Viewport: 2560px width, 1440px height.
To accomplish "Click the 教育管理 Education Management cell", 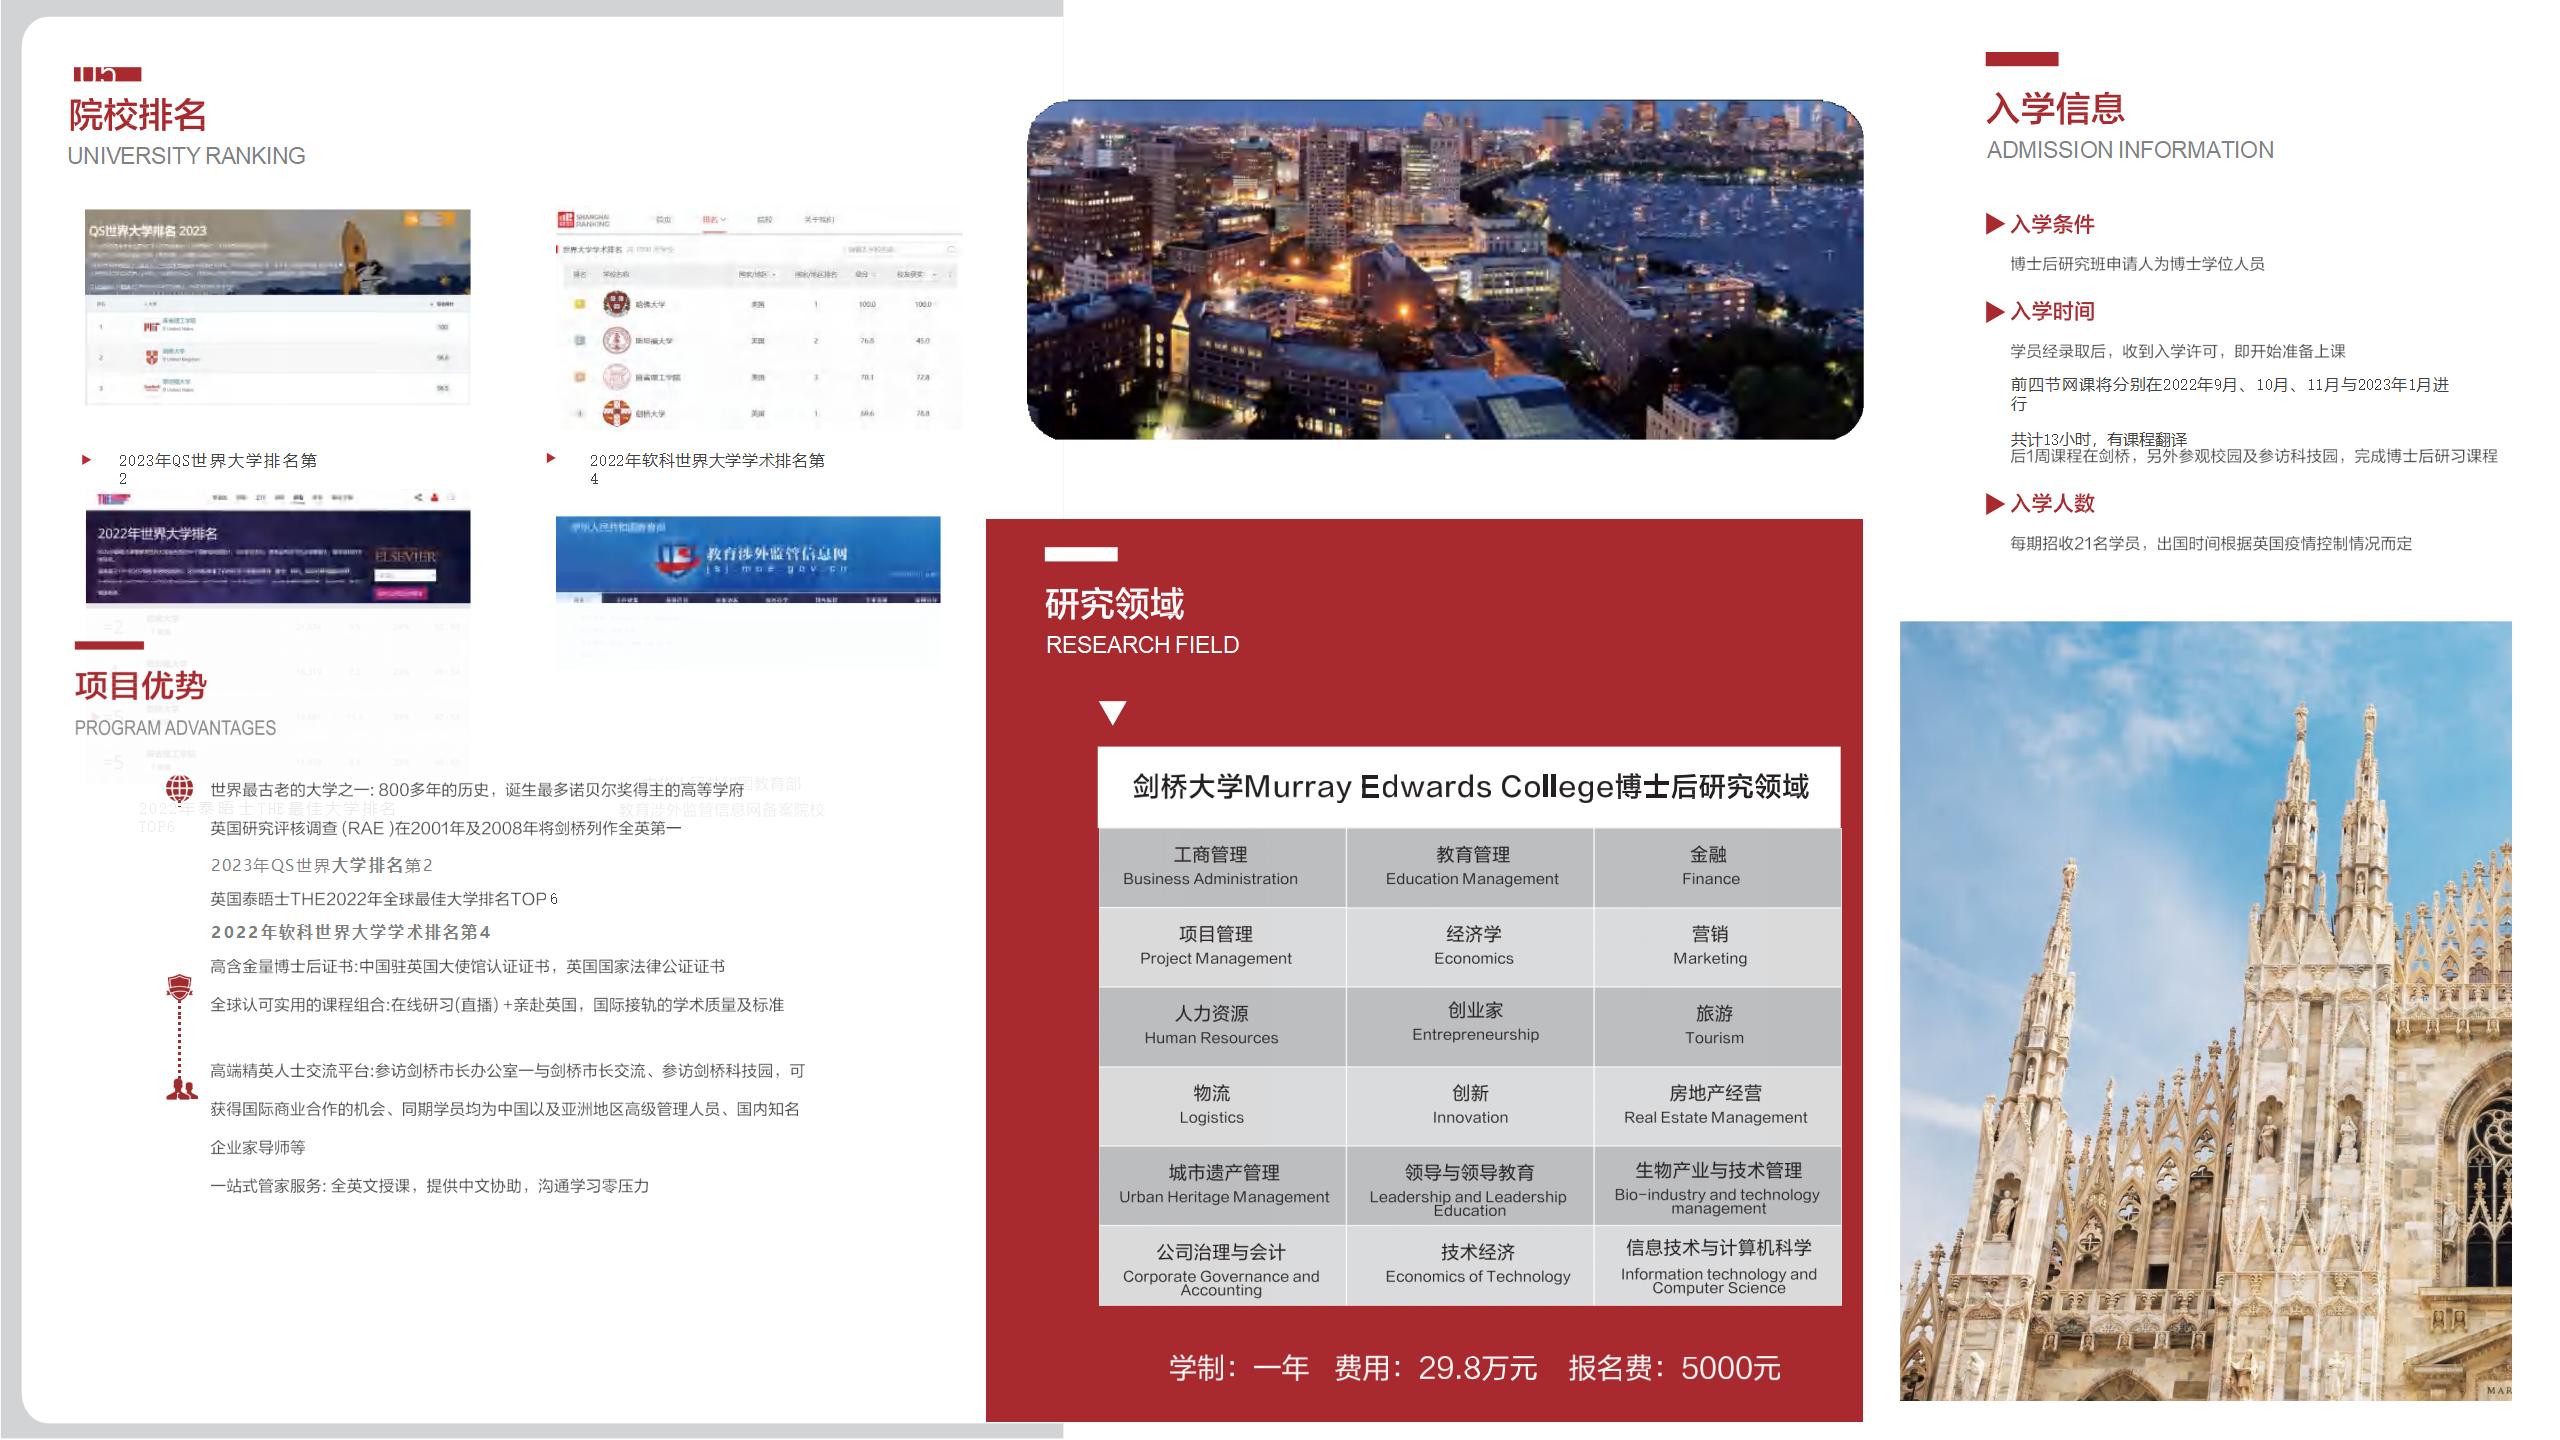I will click(1470, 868).
